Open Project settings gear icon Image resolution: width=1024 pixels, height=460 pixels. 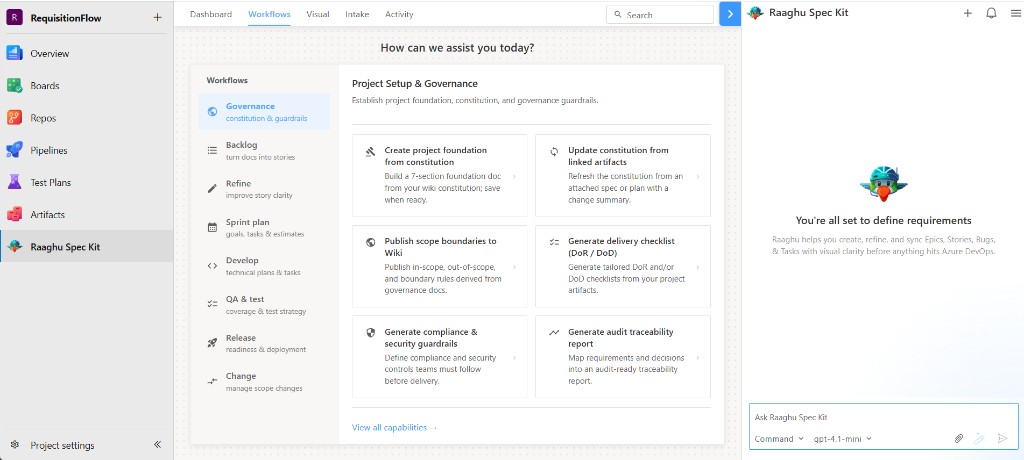(15, 445)
